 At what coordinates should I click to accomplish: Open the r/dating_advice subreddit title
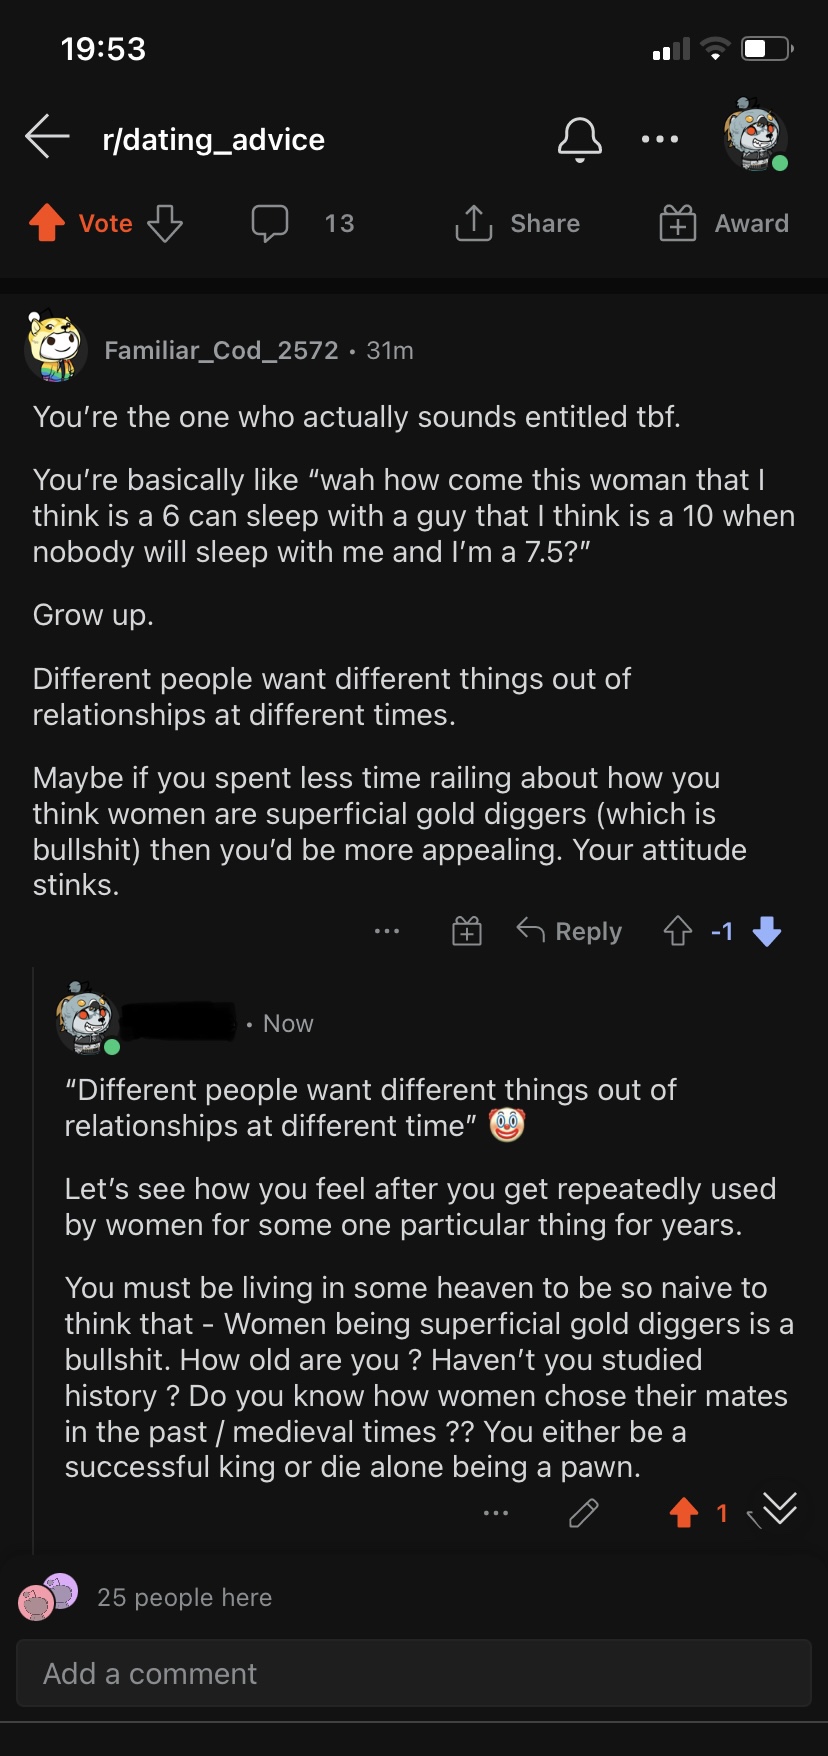coord(213,139)
